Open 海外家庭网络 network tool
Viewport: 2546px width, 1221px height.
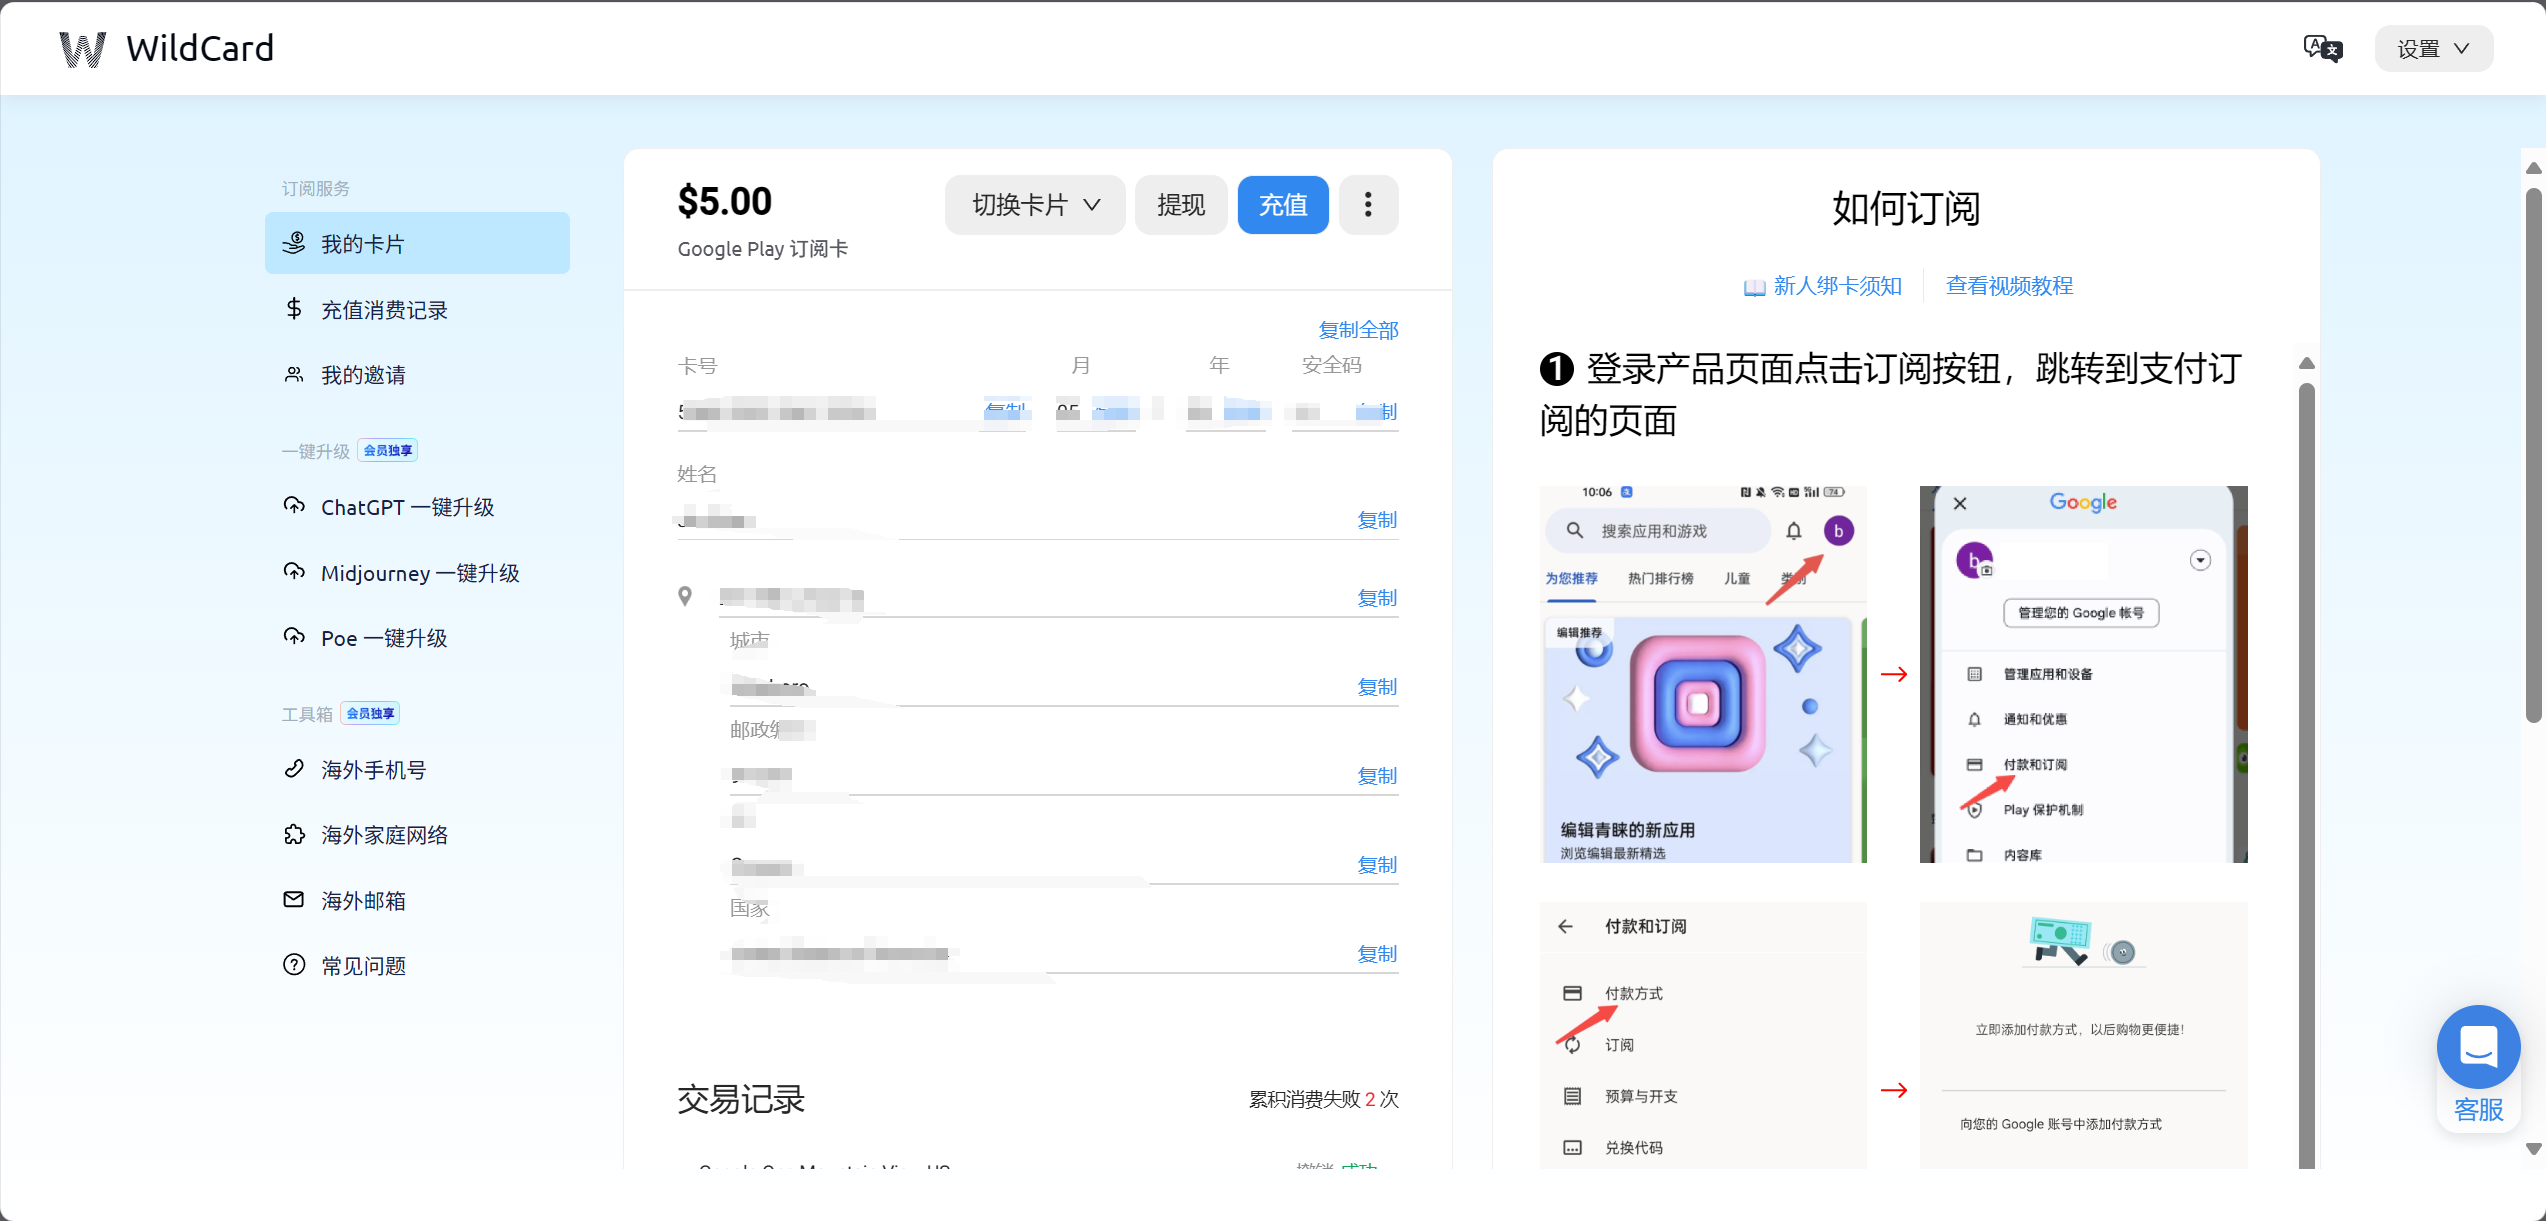point(384,835)
